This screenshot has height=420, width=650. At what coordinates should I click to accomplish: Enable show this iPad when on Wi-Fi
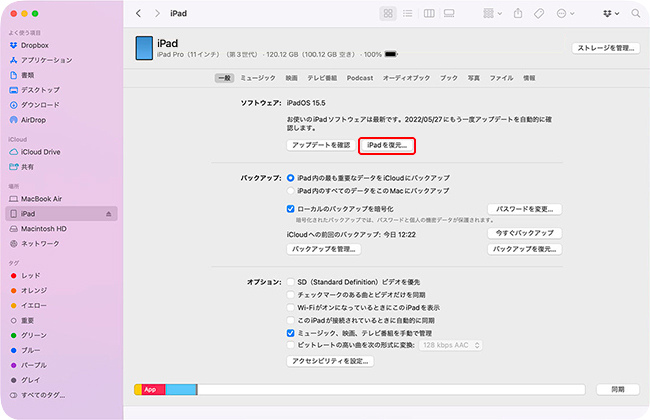(291, 308)
